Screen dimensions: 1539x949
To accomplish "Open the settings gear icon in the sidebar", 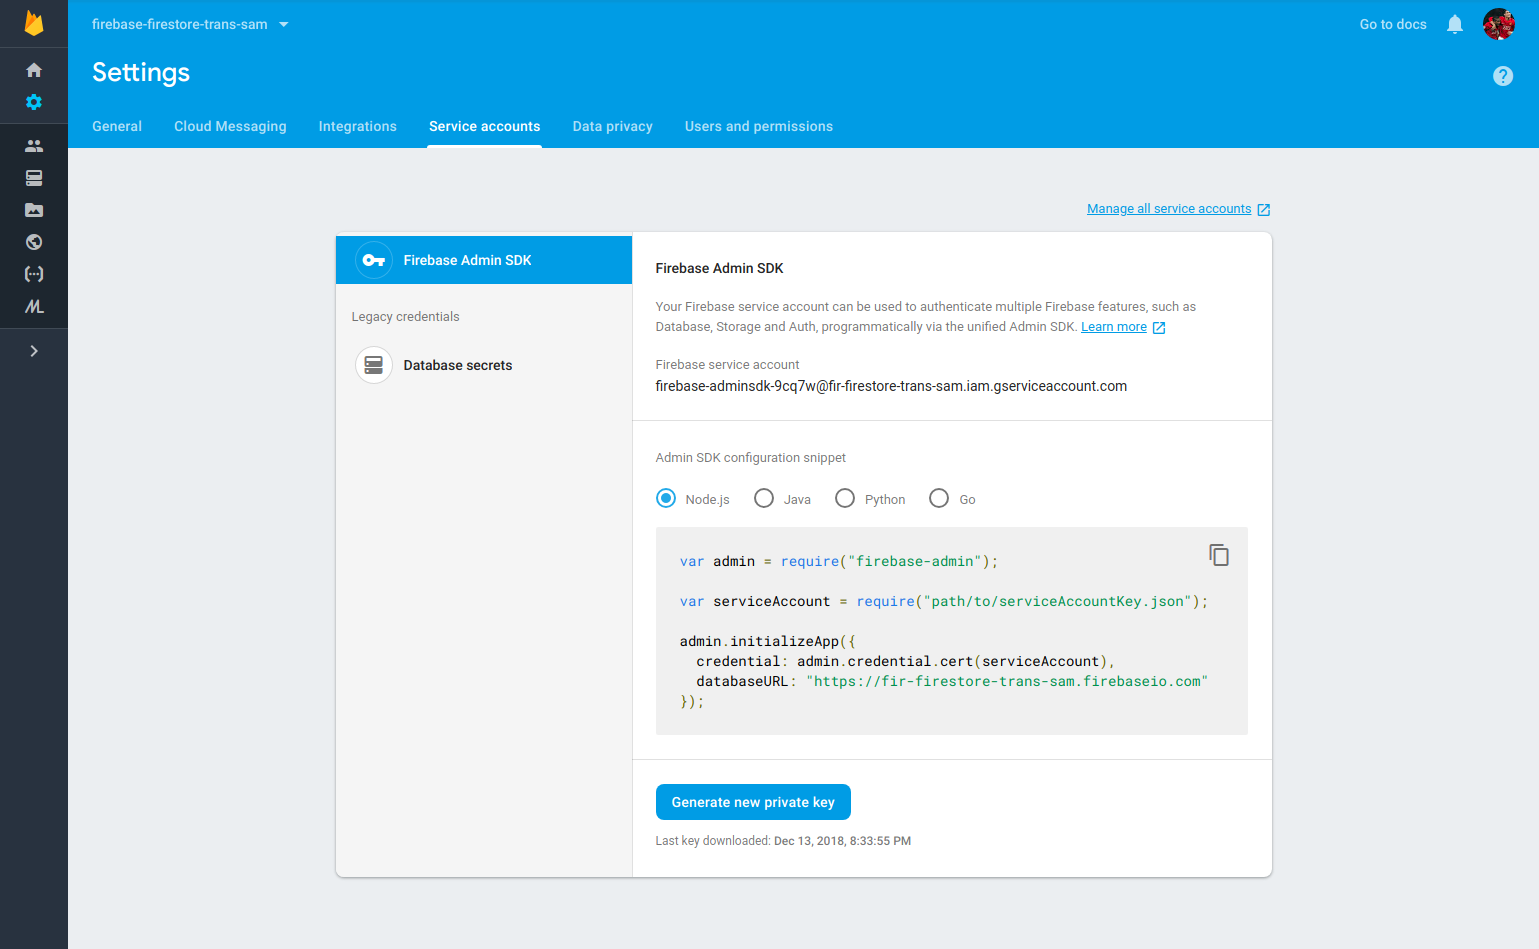I will click(34, 102).
